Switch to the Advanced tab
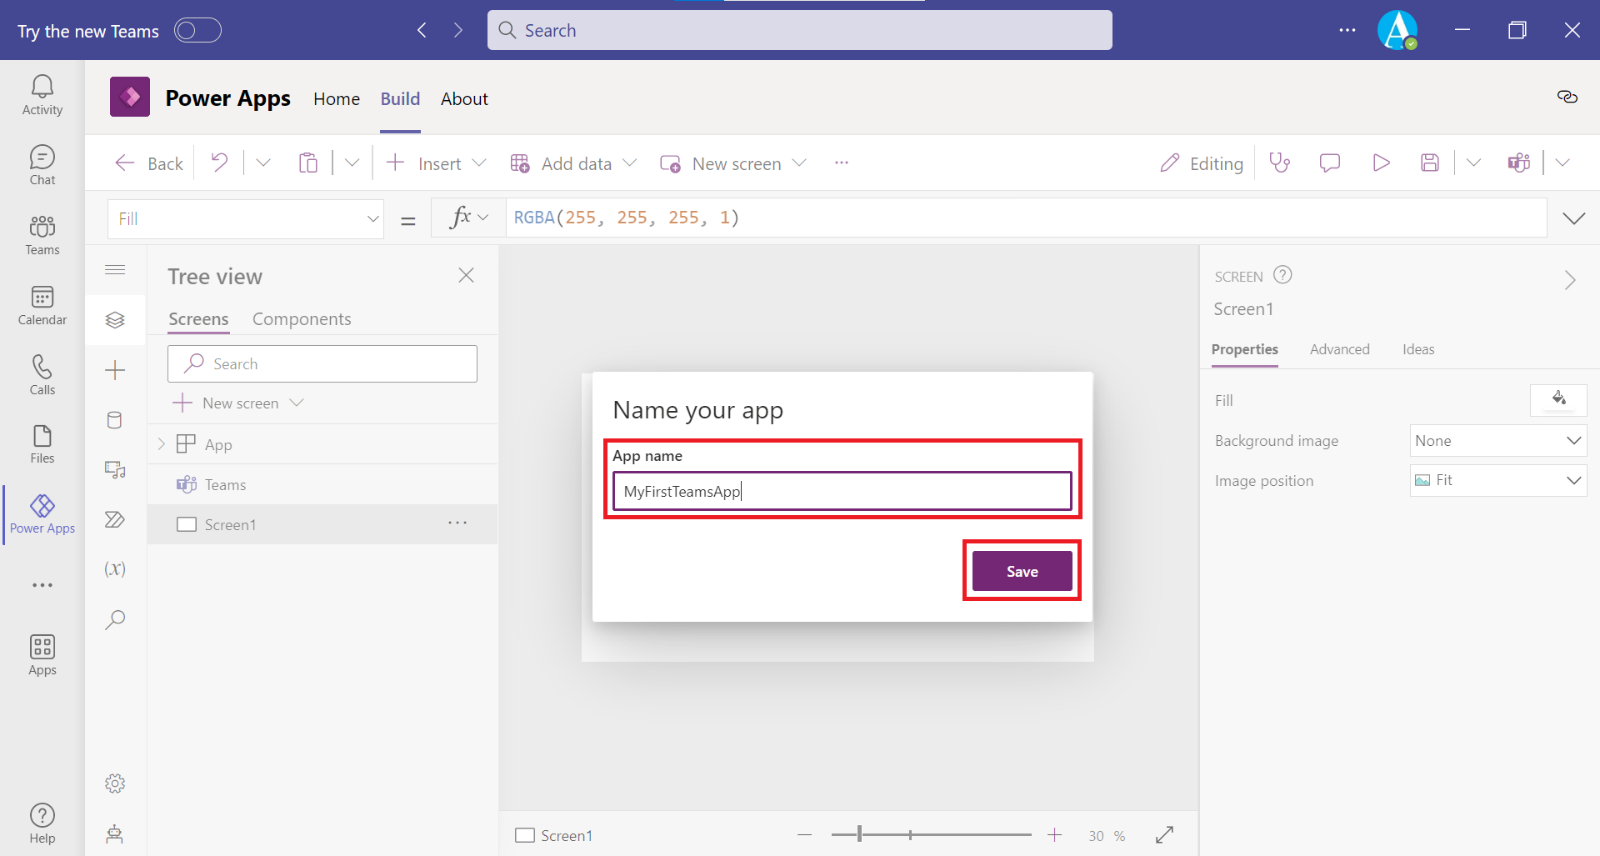1600x856 pixels. point(1339,349)
